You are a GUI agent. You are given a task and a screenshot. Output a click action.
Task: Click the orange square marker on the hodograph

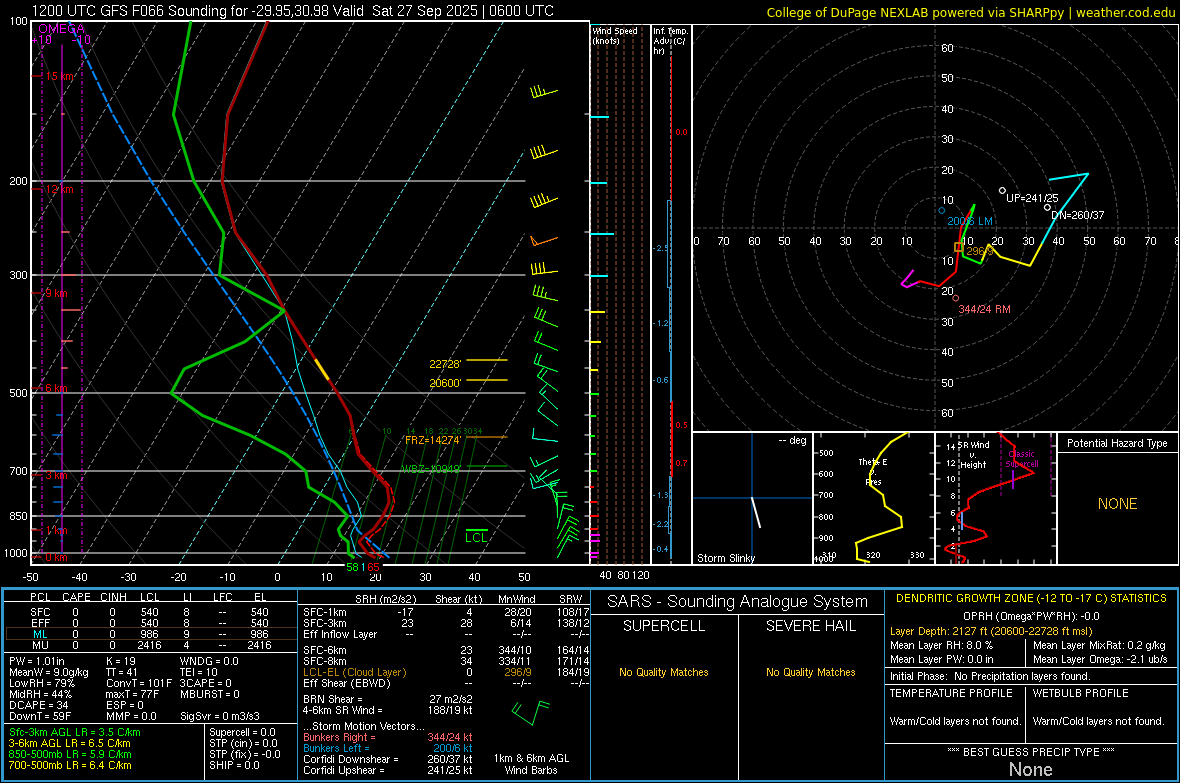point(959,247)
